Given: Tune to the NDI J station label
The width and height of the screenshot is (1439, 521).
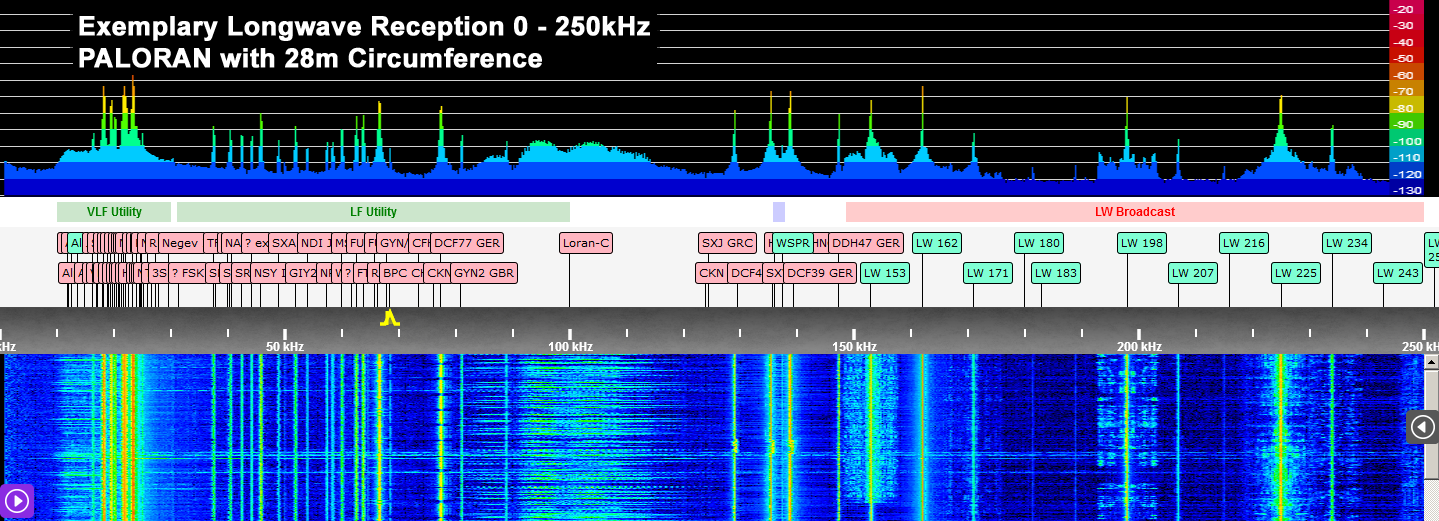Looking at the screenshot, I should coord(316,243).
